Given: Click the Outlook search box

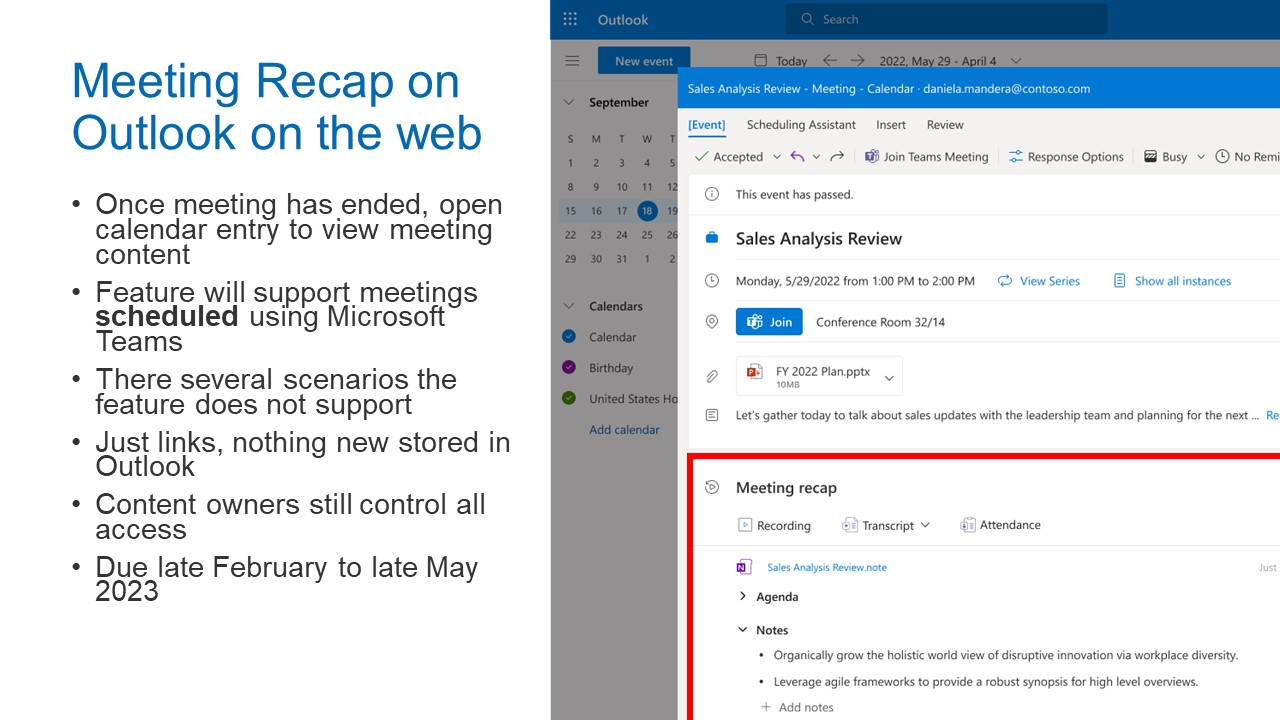Looking at the screenshot, I should click(x=946, y=19).
